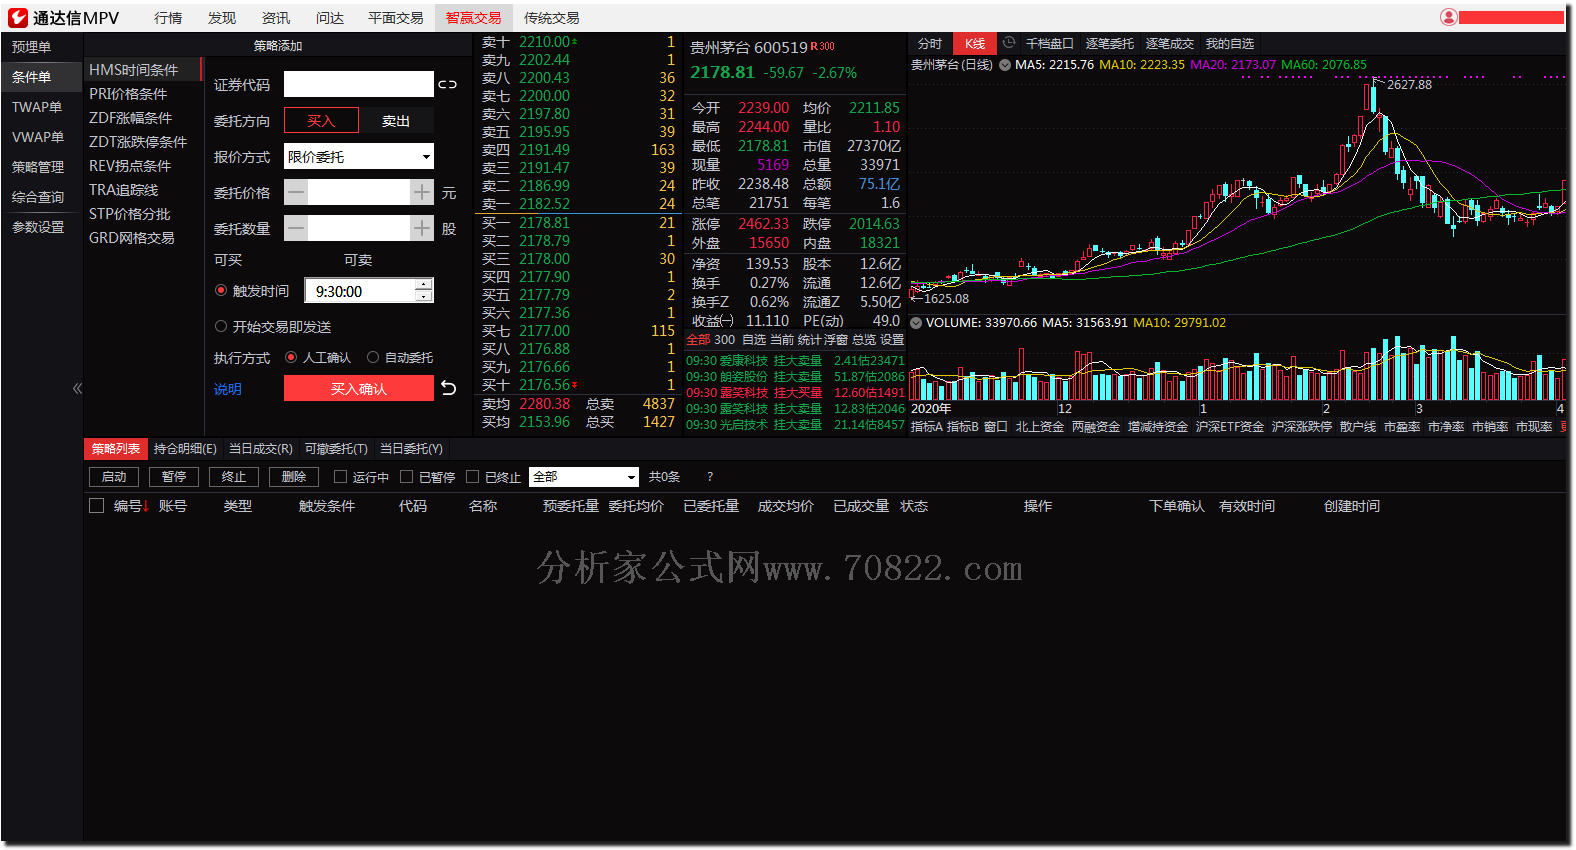Open the 逐笔成交 tab
This screenshot has height=850, width=1576.
pyautogui.click(x=1170, y=43)
